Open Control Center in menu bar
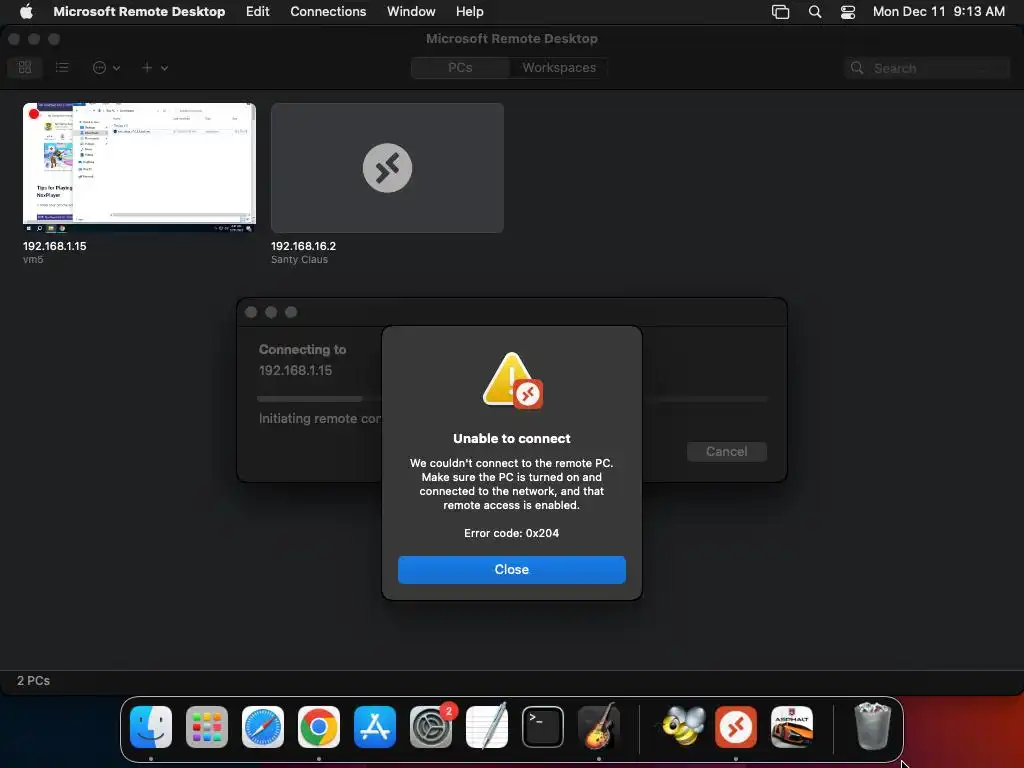The width and height of the screenshot is (1024, 768). tap(848, 11)
